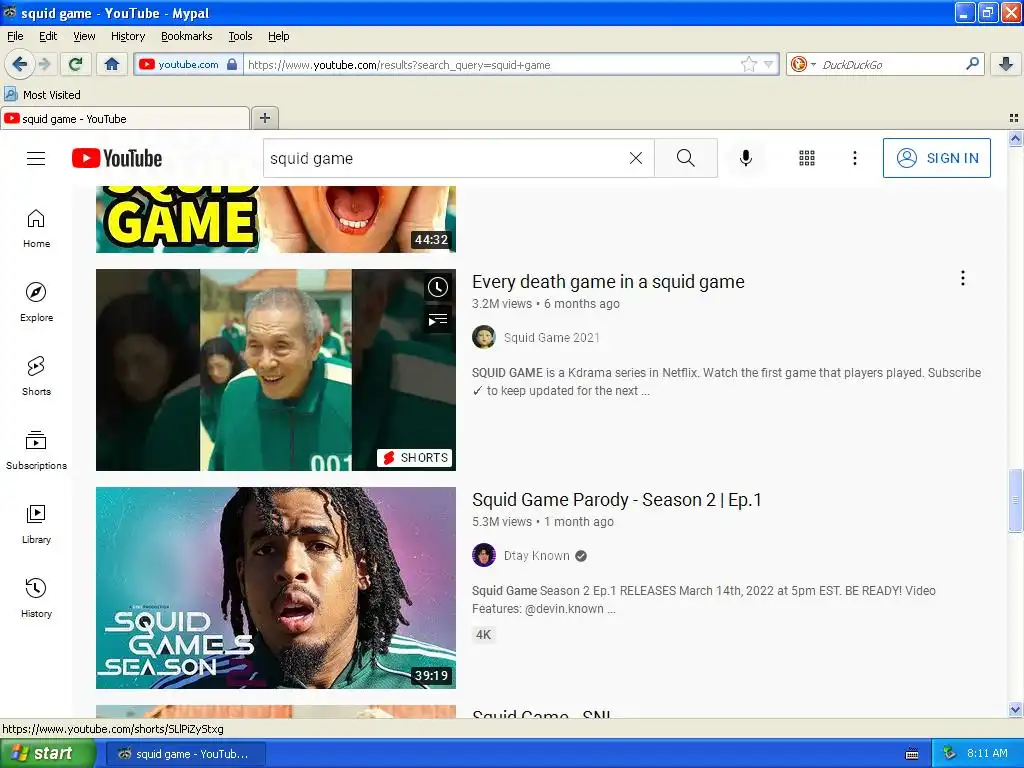Click the tab groups icon at far right

[x=1014, y=118]
